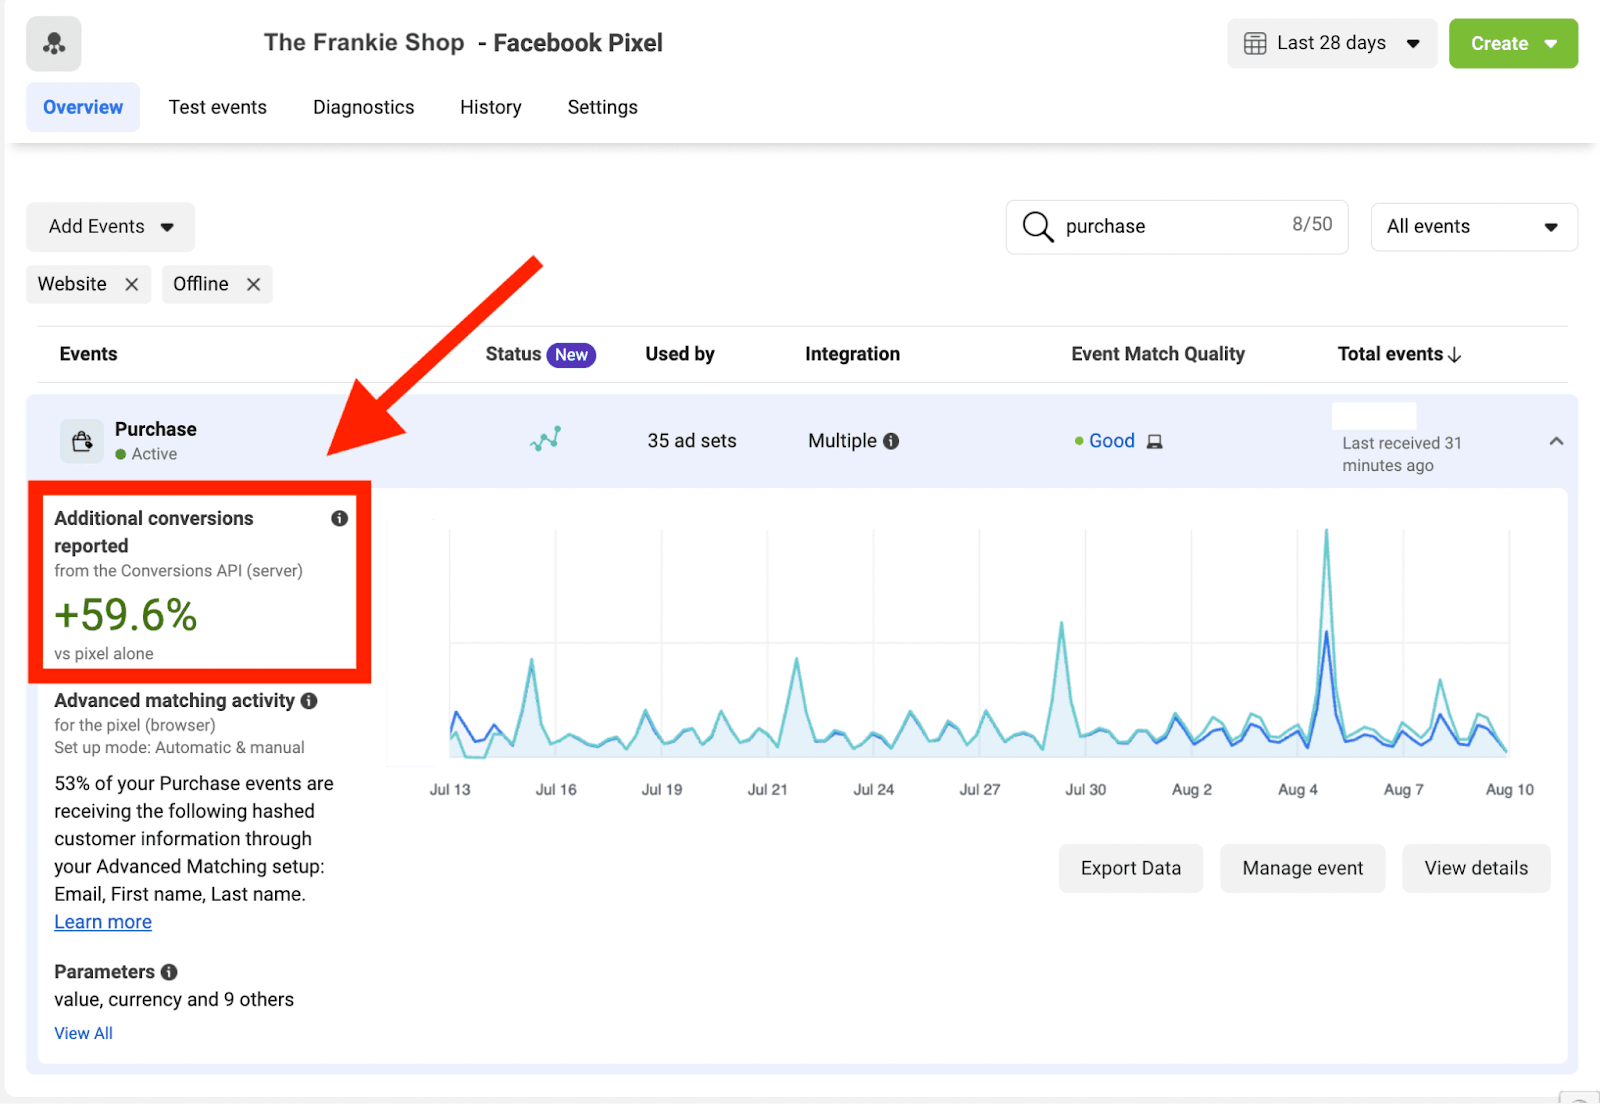Image resolution: width=1600 pixels, height=1104 pixels.
Task: Click the Purchase status trend icon
Action: click(545, 439)
